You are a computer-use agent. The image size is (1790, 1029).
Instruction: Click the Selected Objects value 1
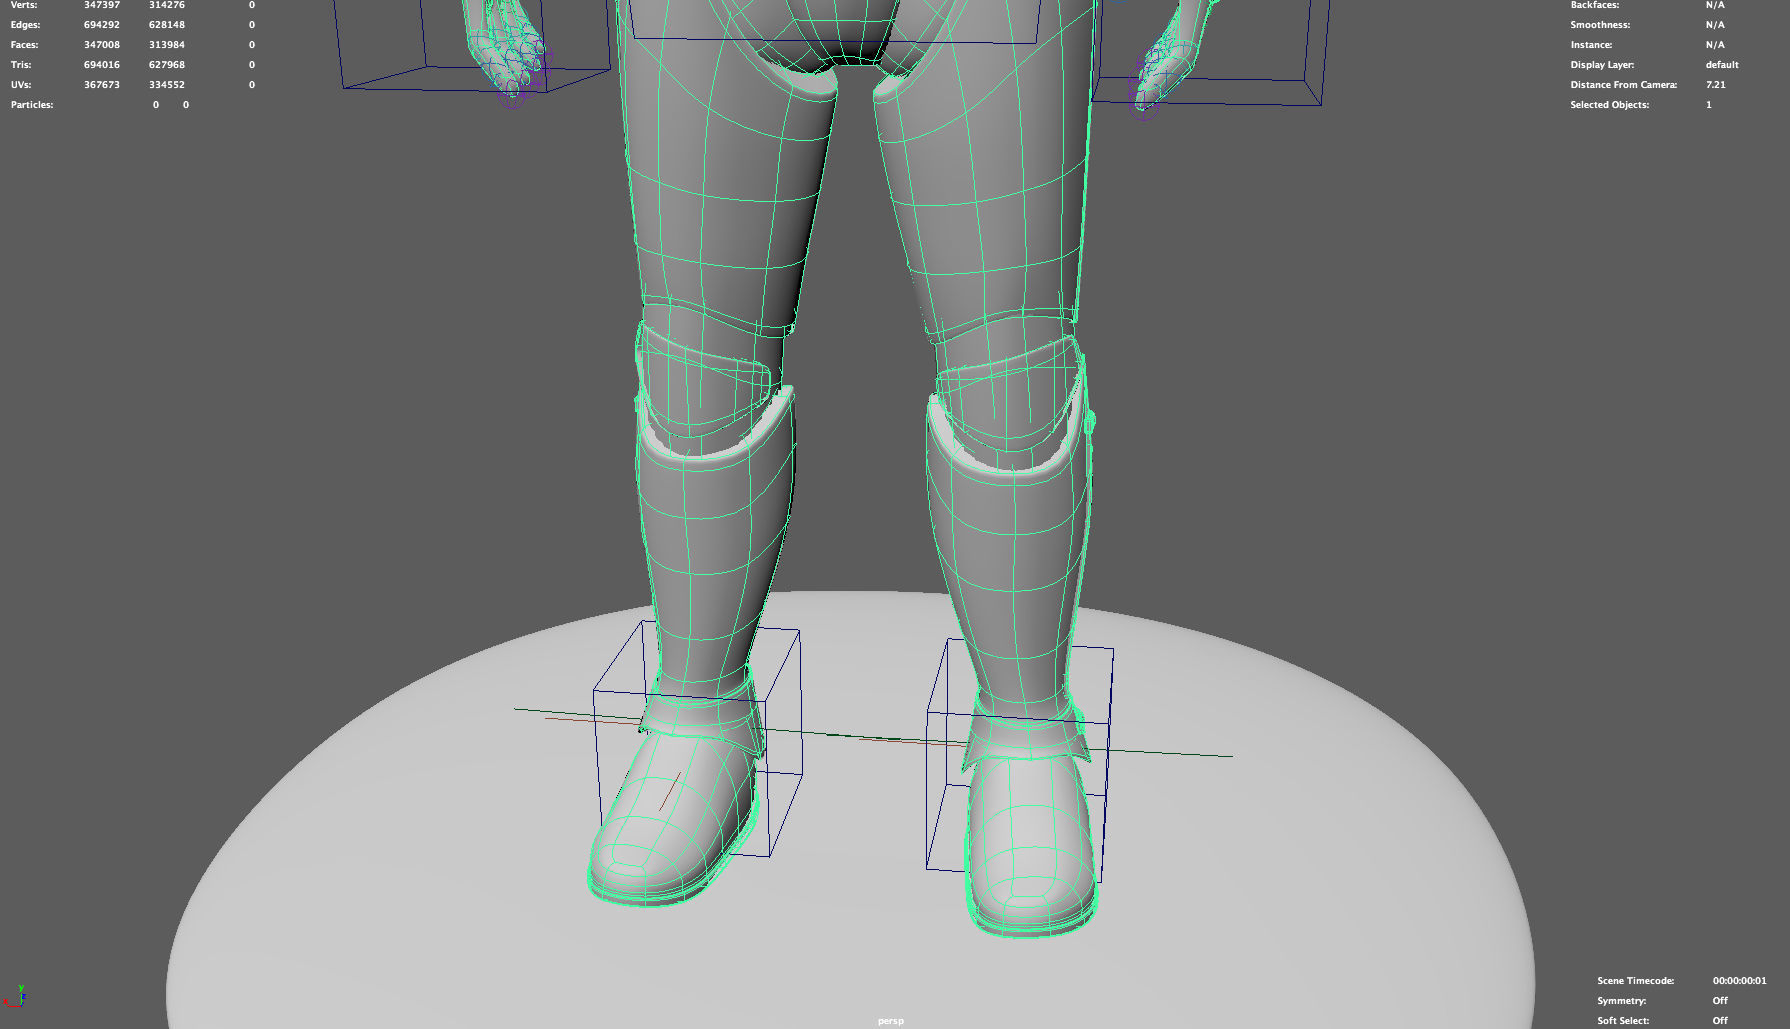(1709, 105)
